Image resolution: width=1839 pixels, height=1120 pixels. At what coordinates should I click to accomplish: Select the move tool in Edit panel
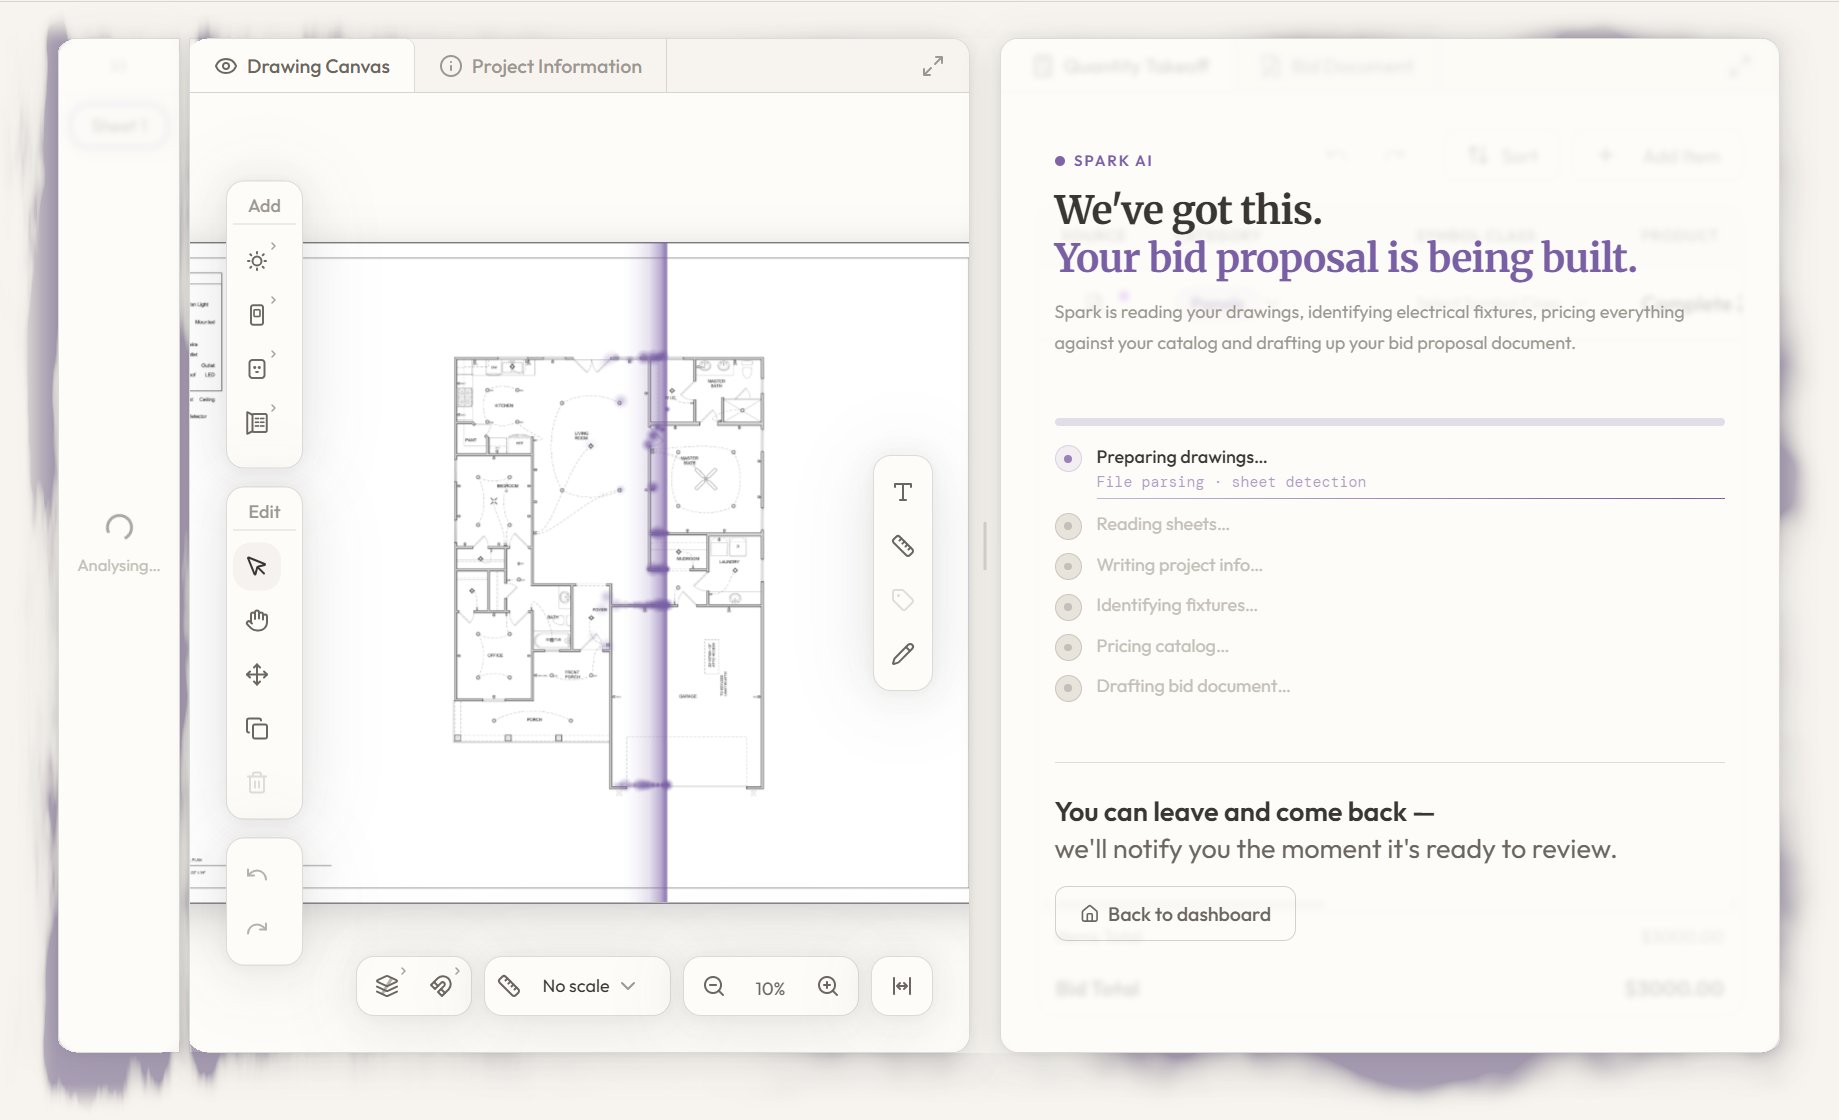coord(257,673)
